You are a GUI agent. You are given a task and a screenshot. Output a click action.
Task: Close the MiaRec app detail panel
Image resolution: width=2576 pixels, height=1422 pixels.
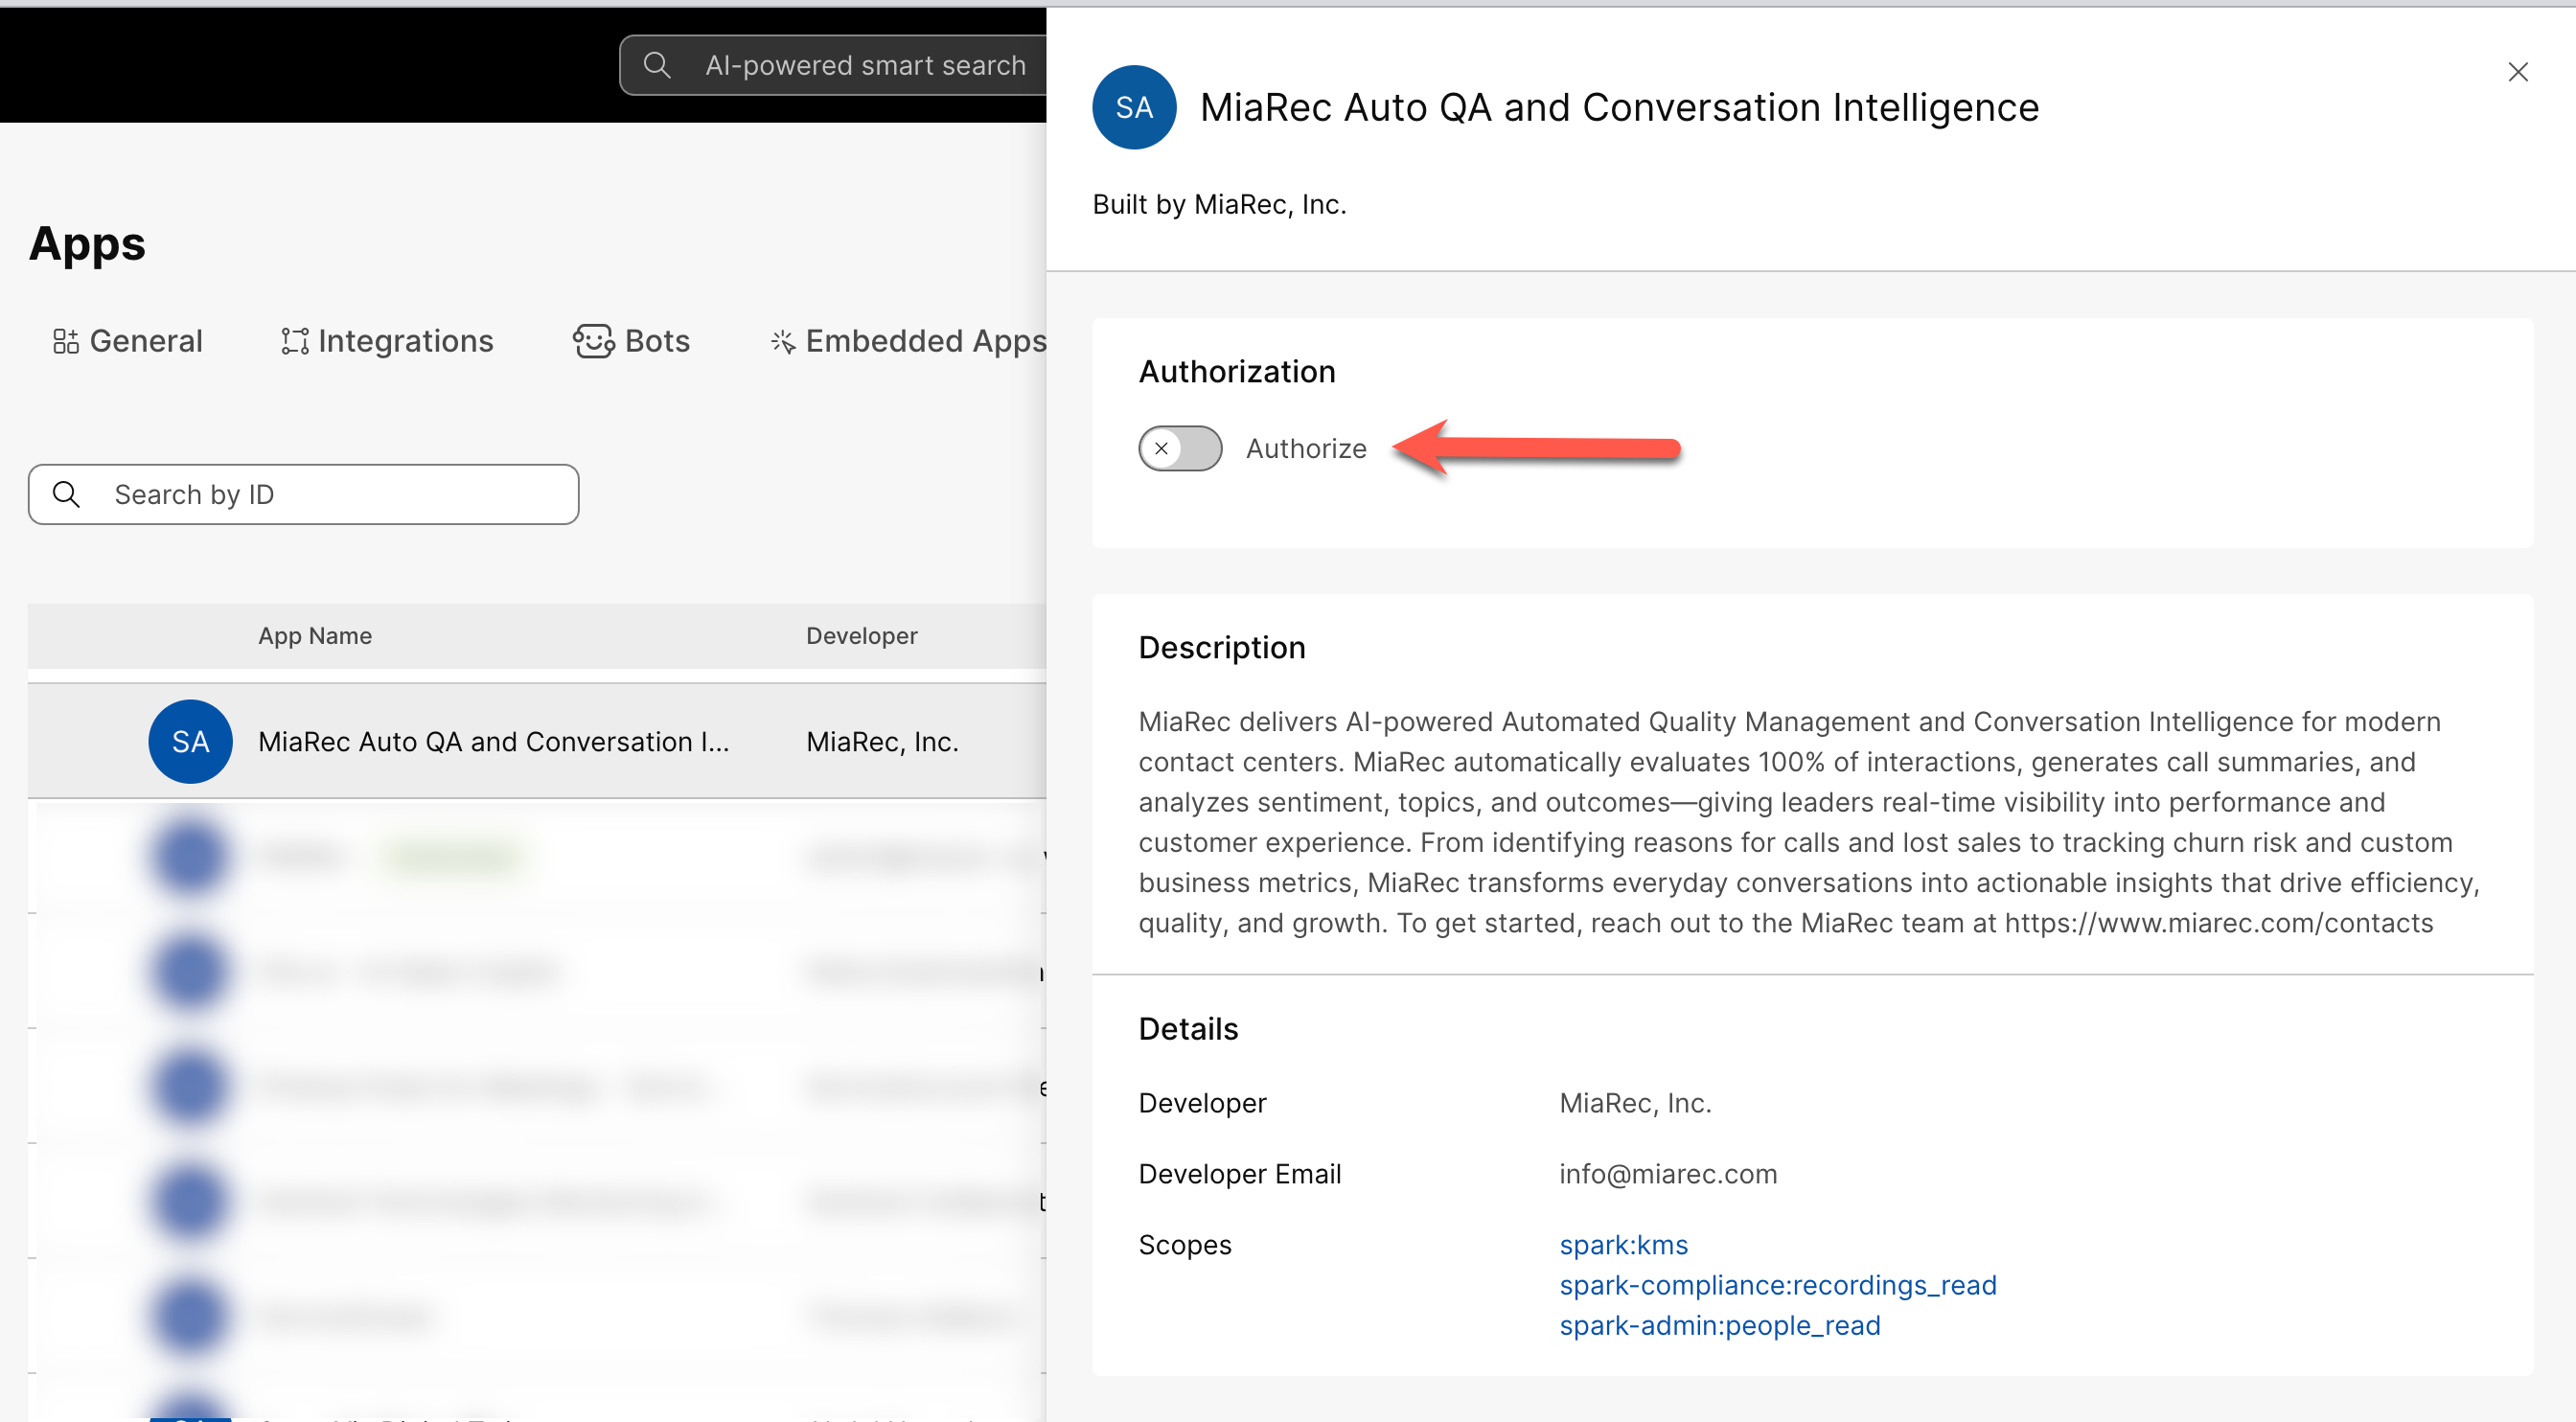pyautogui.click(x=2518, y=71)
